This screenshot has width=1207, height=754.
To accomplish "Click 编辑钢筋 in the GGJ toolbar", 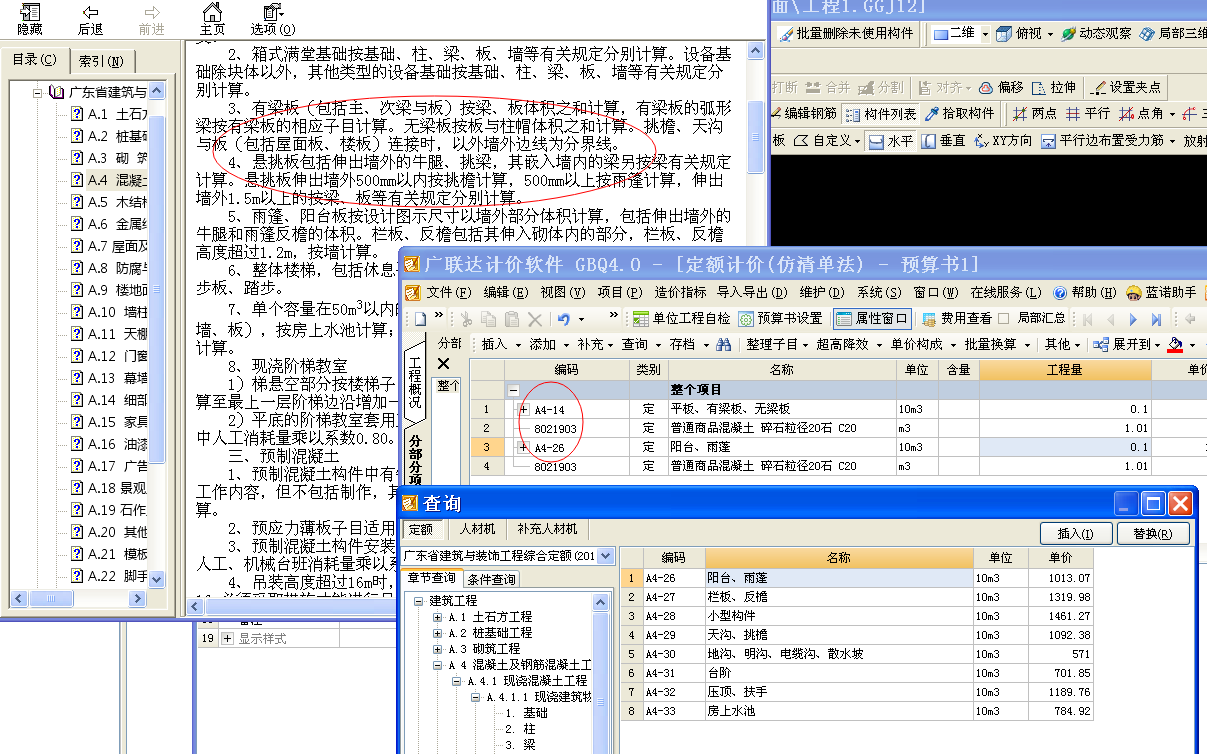I will pyautogui.click(x=805, y=114).
